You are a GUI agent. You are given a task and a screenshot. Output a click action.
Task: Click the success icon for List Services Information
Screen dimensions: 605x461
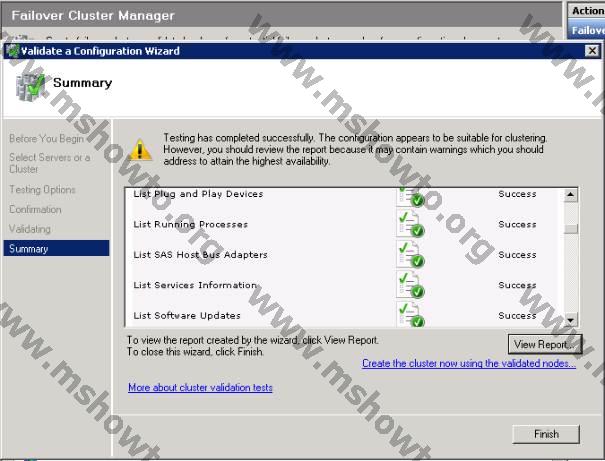pos(411,285)
